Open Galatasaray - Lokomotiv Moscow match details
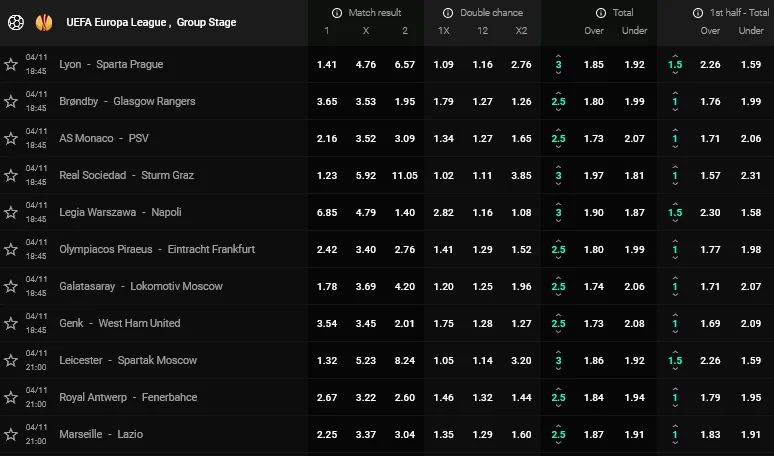This screenshot has width=774, height=456. pos(140,286)
